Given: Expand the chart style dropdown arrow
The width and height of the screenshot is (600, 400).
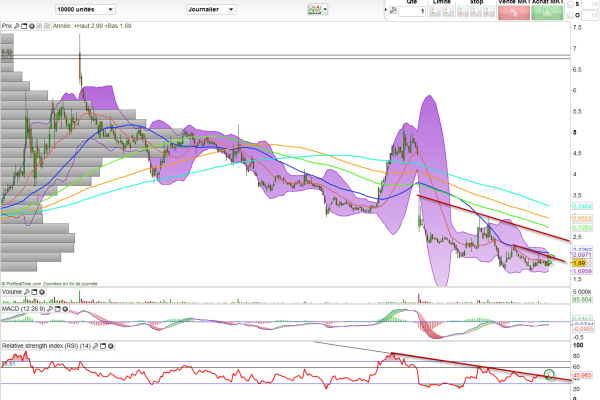Looking at the screenshot, I should (325, 10).
